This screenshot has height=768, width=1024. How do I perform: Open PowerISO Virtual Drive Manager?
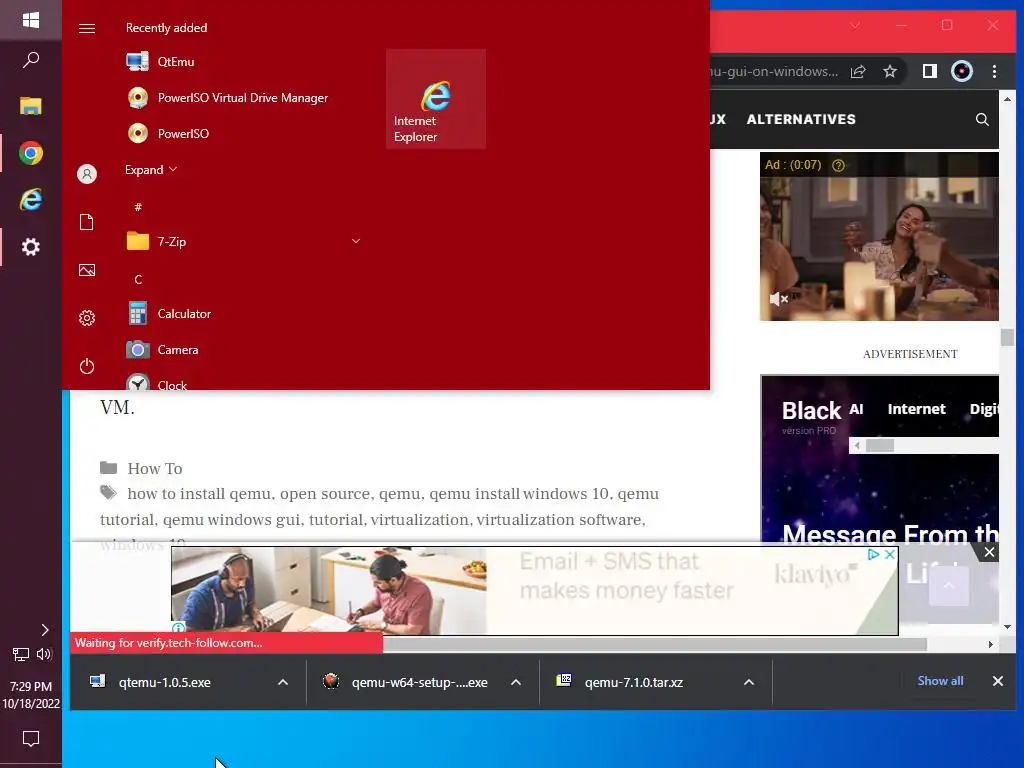point(243,97)
